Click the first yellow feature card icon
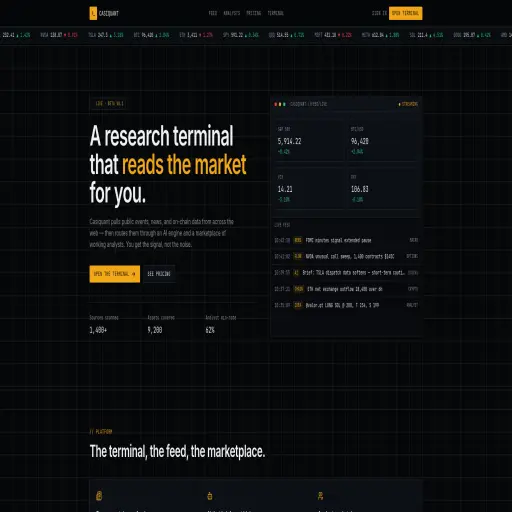The height and width of the screenshot is (512, 512). (99, 496)
